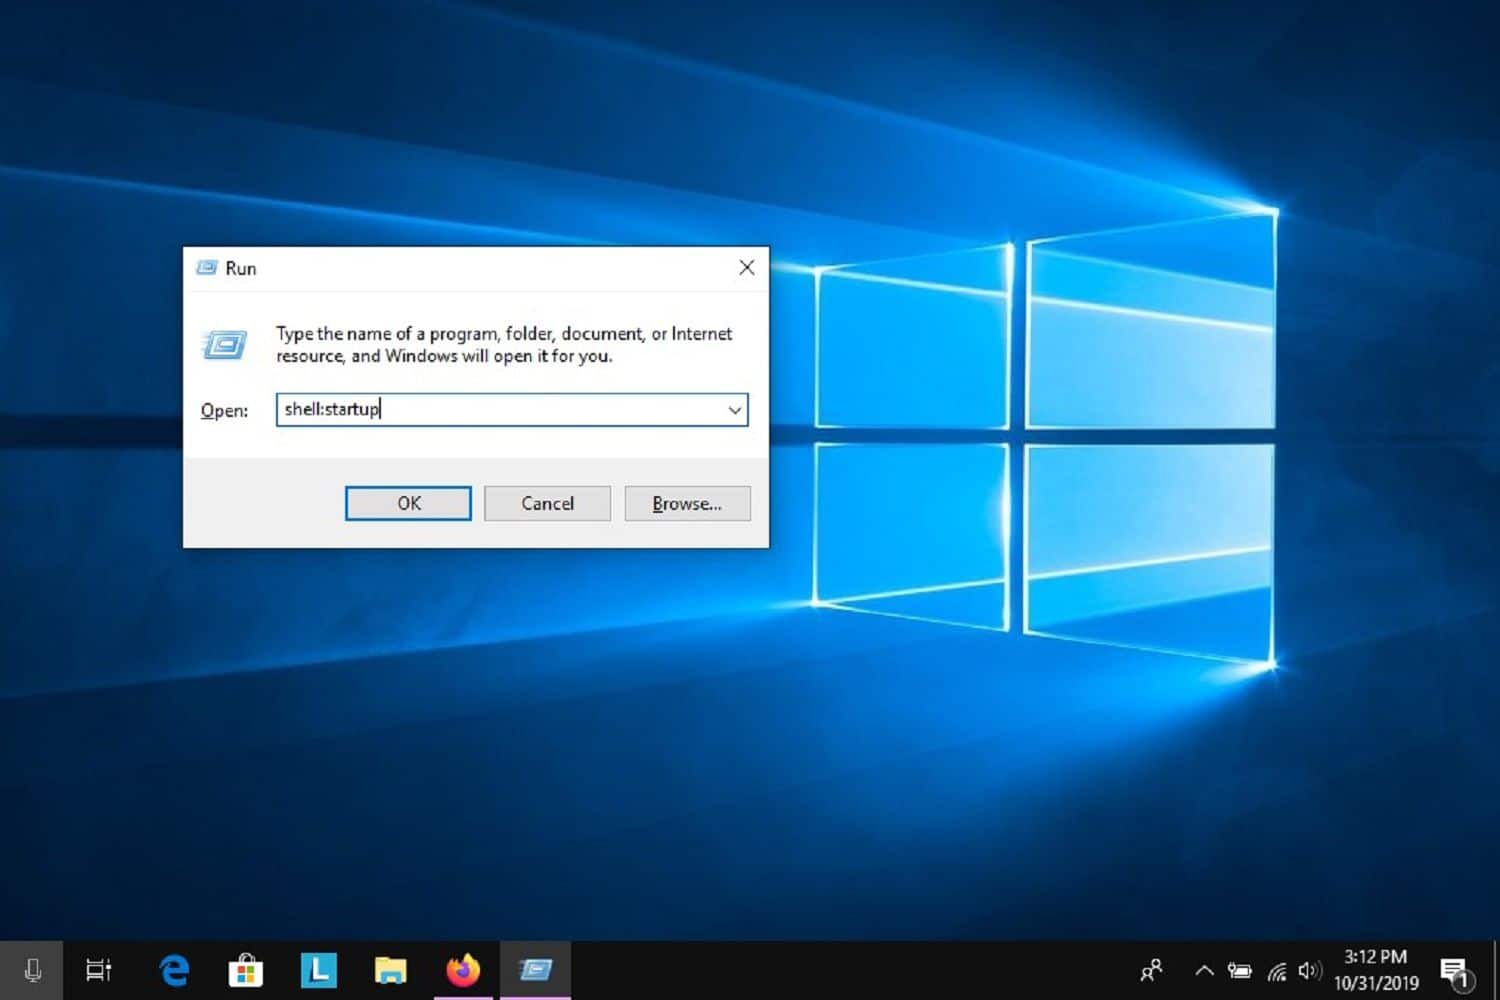Show hidden system tray icons
This screenshot has height=1000, width=1500.
pos(1205,970)
